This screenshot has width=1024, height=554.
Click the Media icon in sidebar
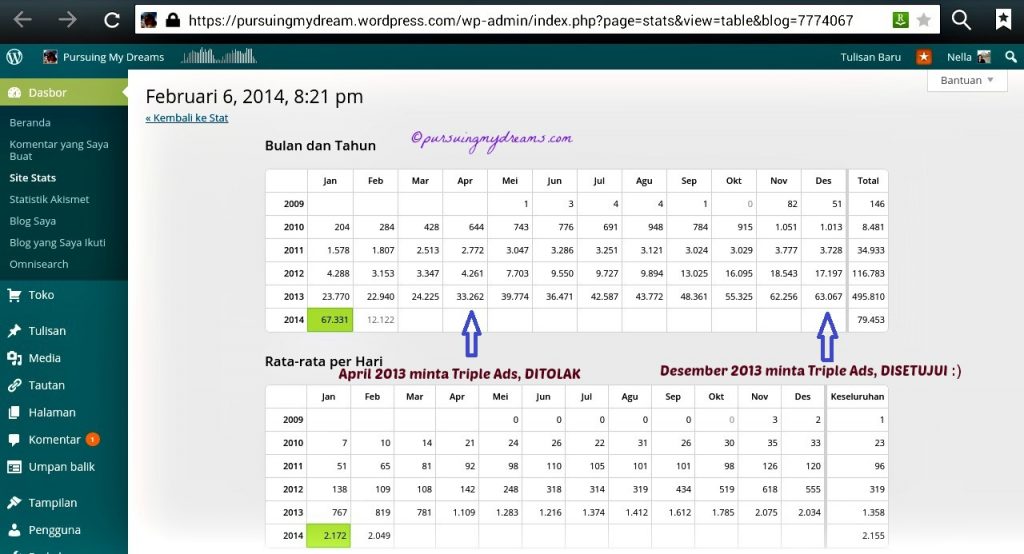point(14,358)
